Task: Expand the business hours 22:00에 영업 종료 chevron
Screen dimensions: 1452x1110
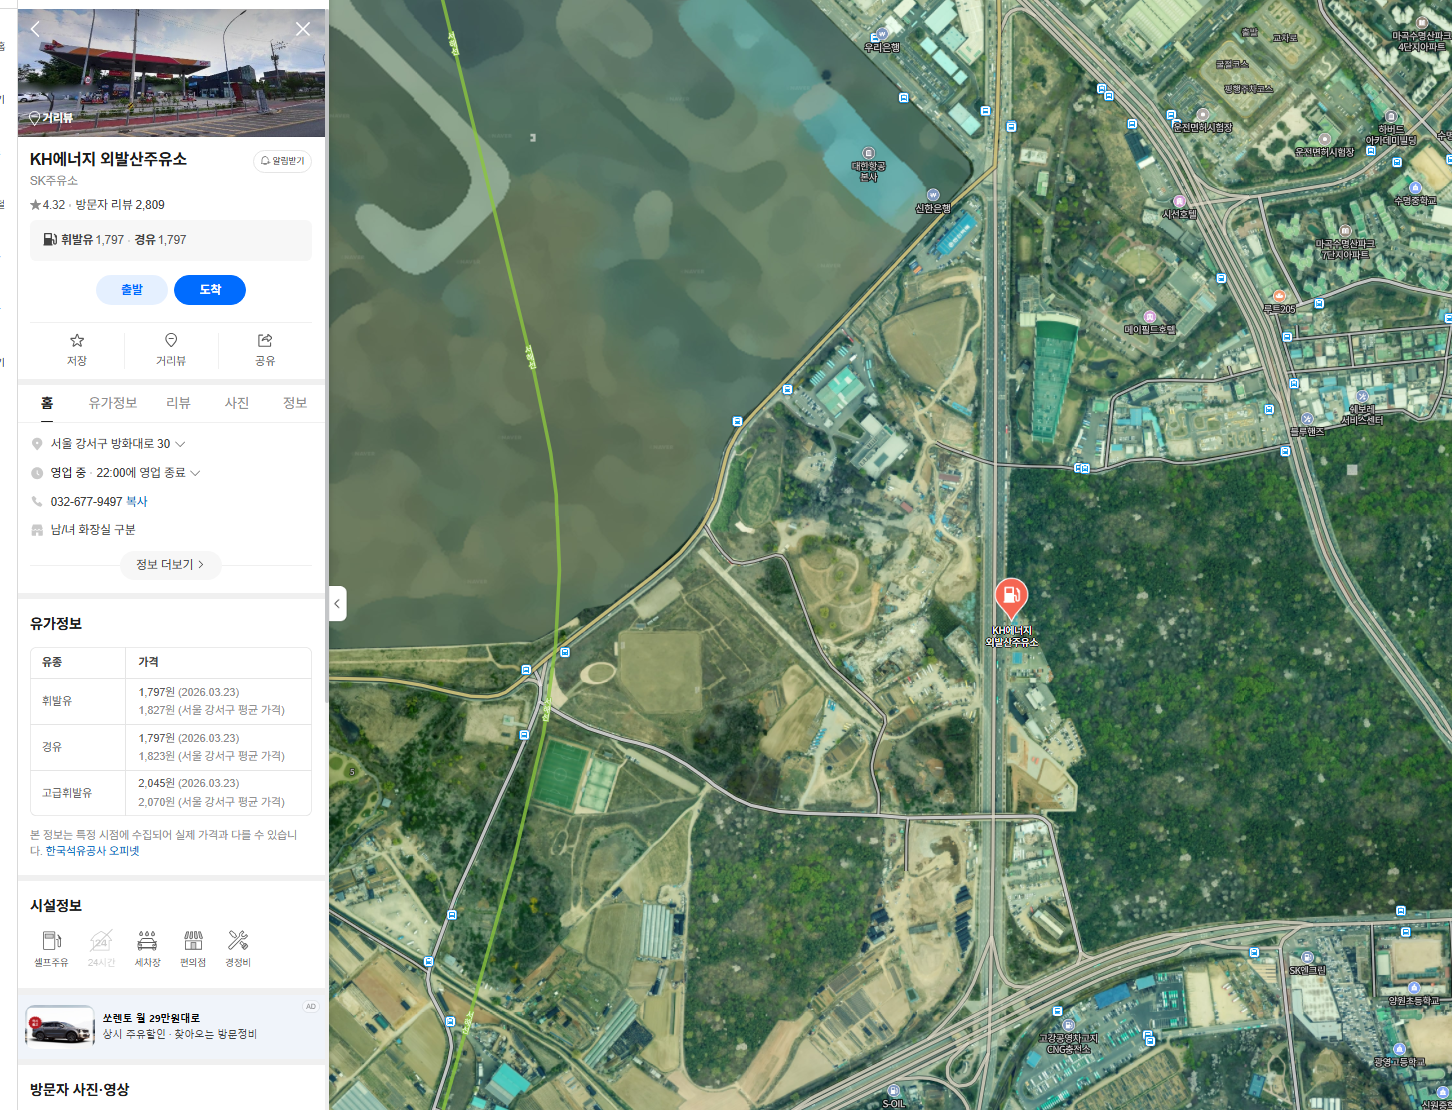Action: (x=195, y=473)
